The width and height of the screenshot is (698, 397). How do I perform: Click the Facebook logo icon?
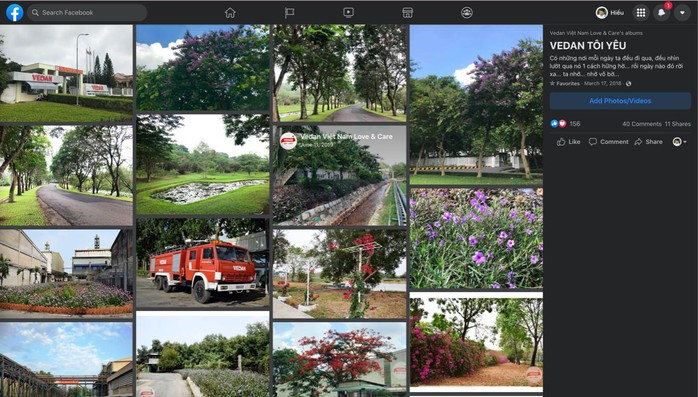[14, 12]
